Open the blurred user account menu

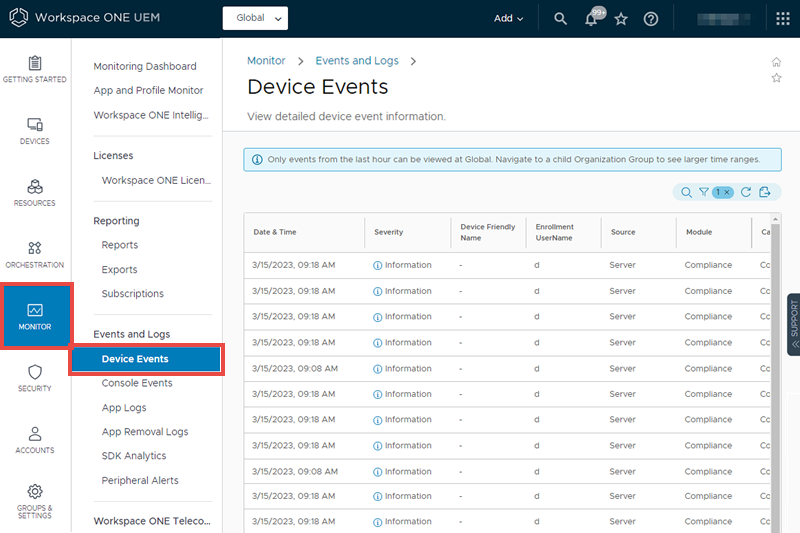pos(723,19)
